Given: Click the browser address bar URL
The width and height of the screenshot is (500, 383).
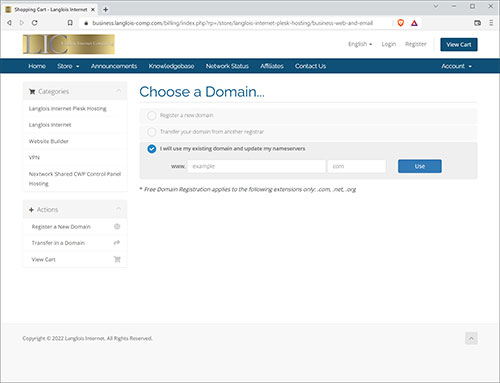Looking at the screenshot, I should (x=232, y=23).
